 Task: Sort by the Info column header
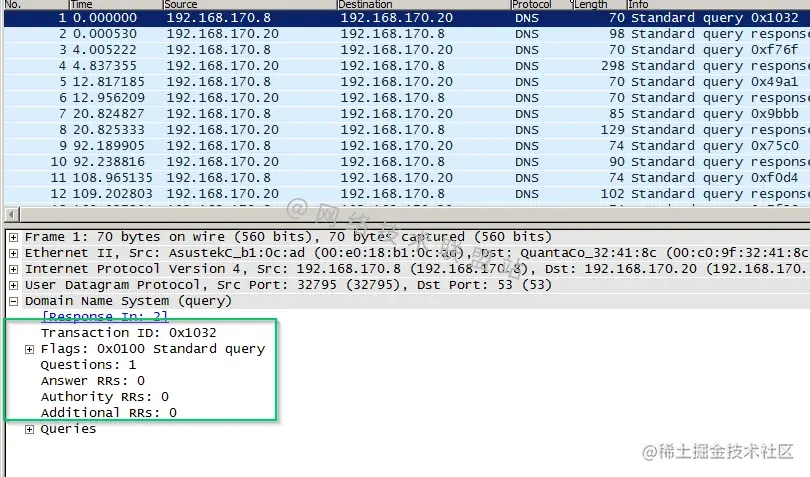tap(718, 5)
